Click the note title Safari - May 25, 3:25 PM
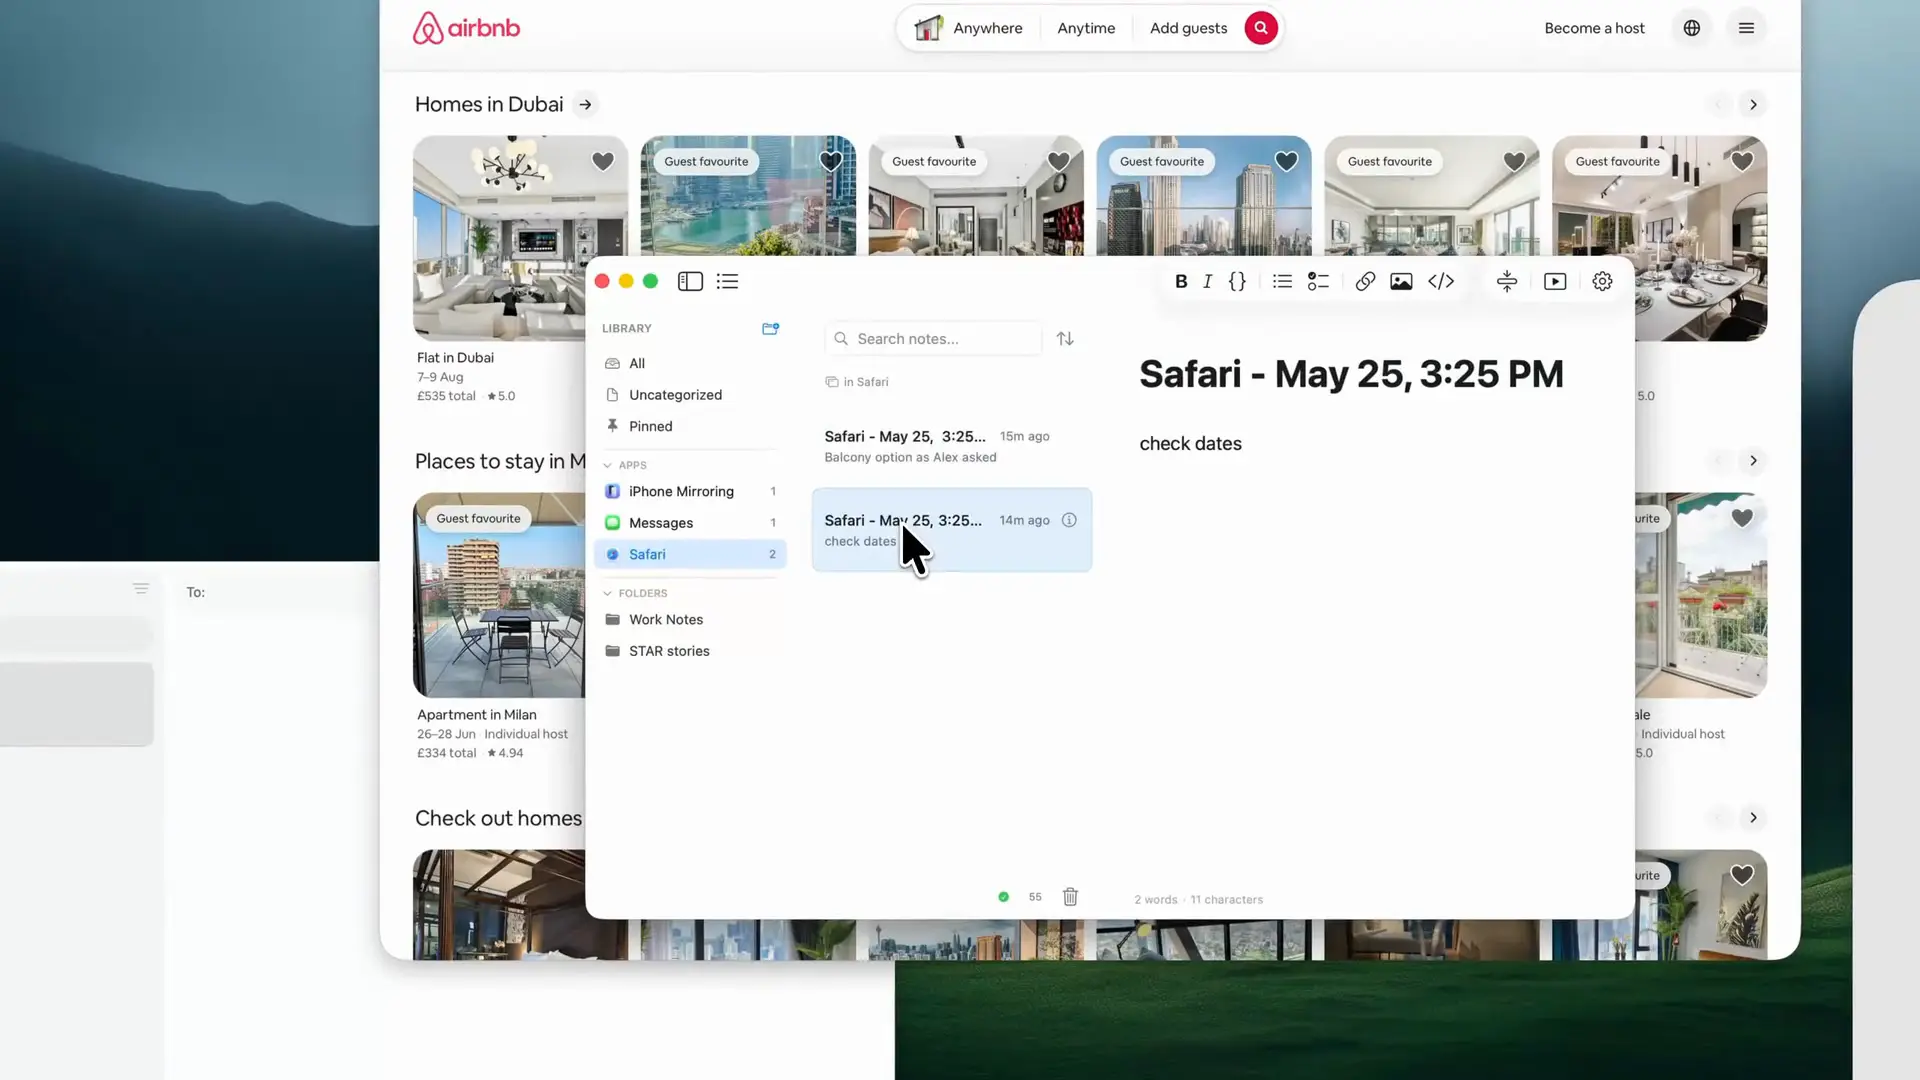Image resolution: width=1920 pixels, height=1080 pixels. point(1351,375)
